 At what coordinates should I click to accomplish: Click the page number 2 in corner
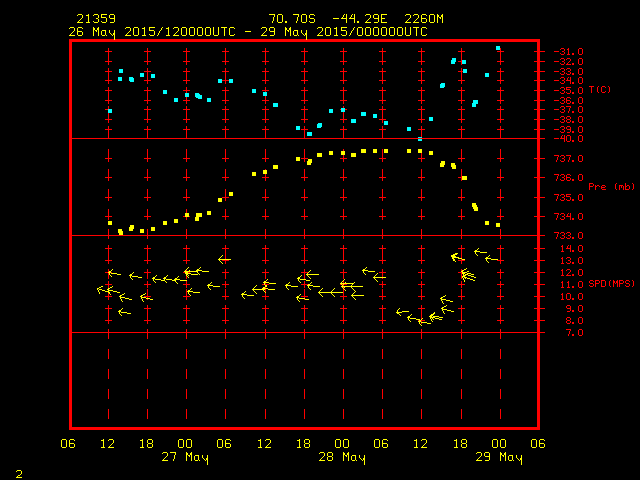[x=19, y=474]
